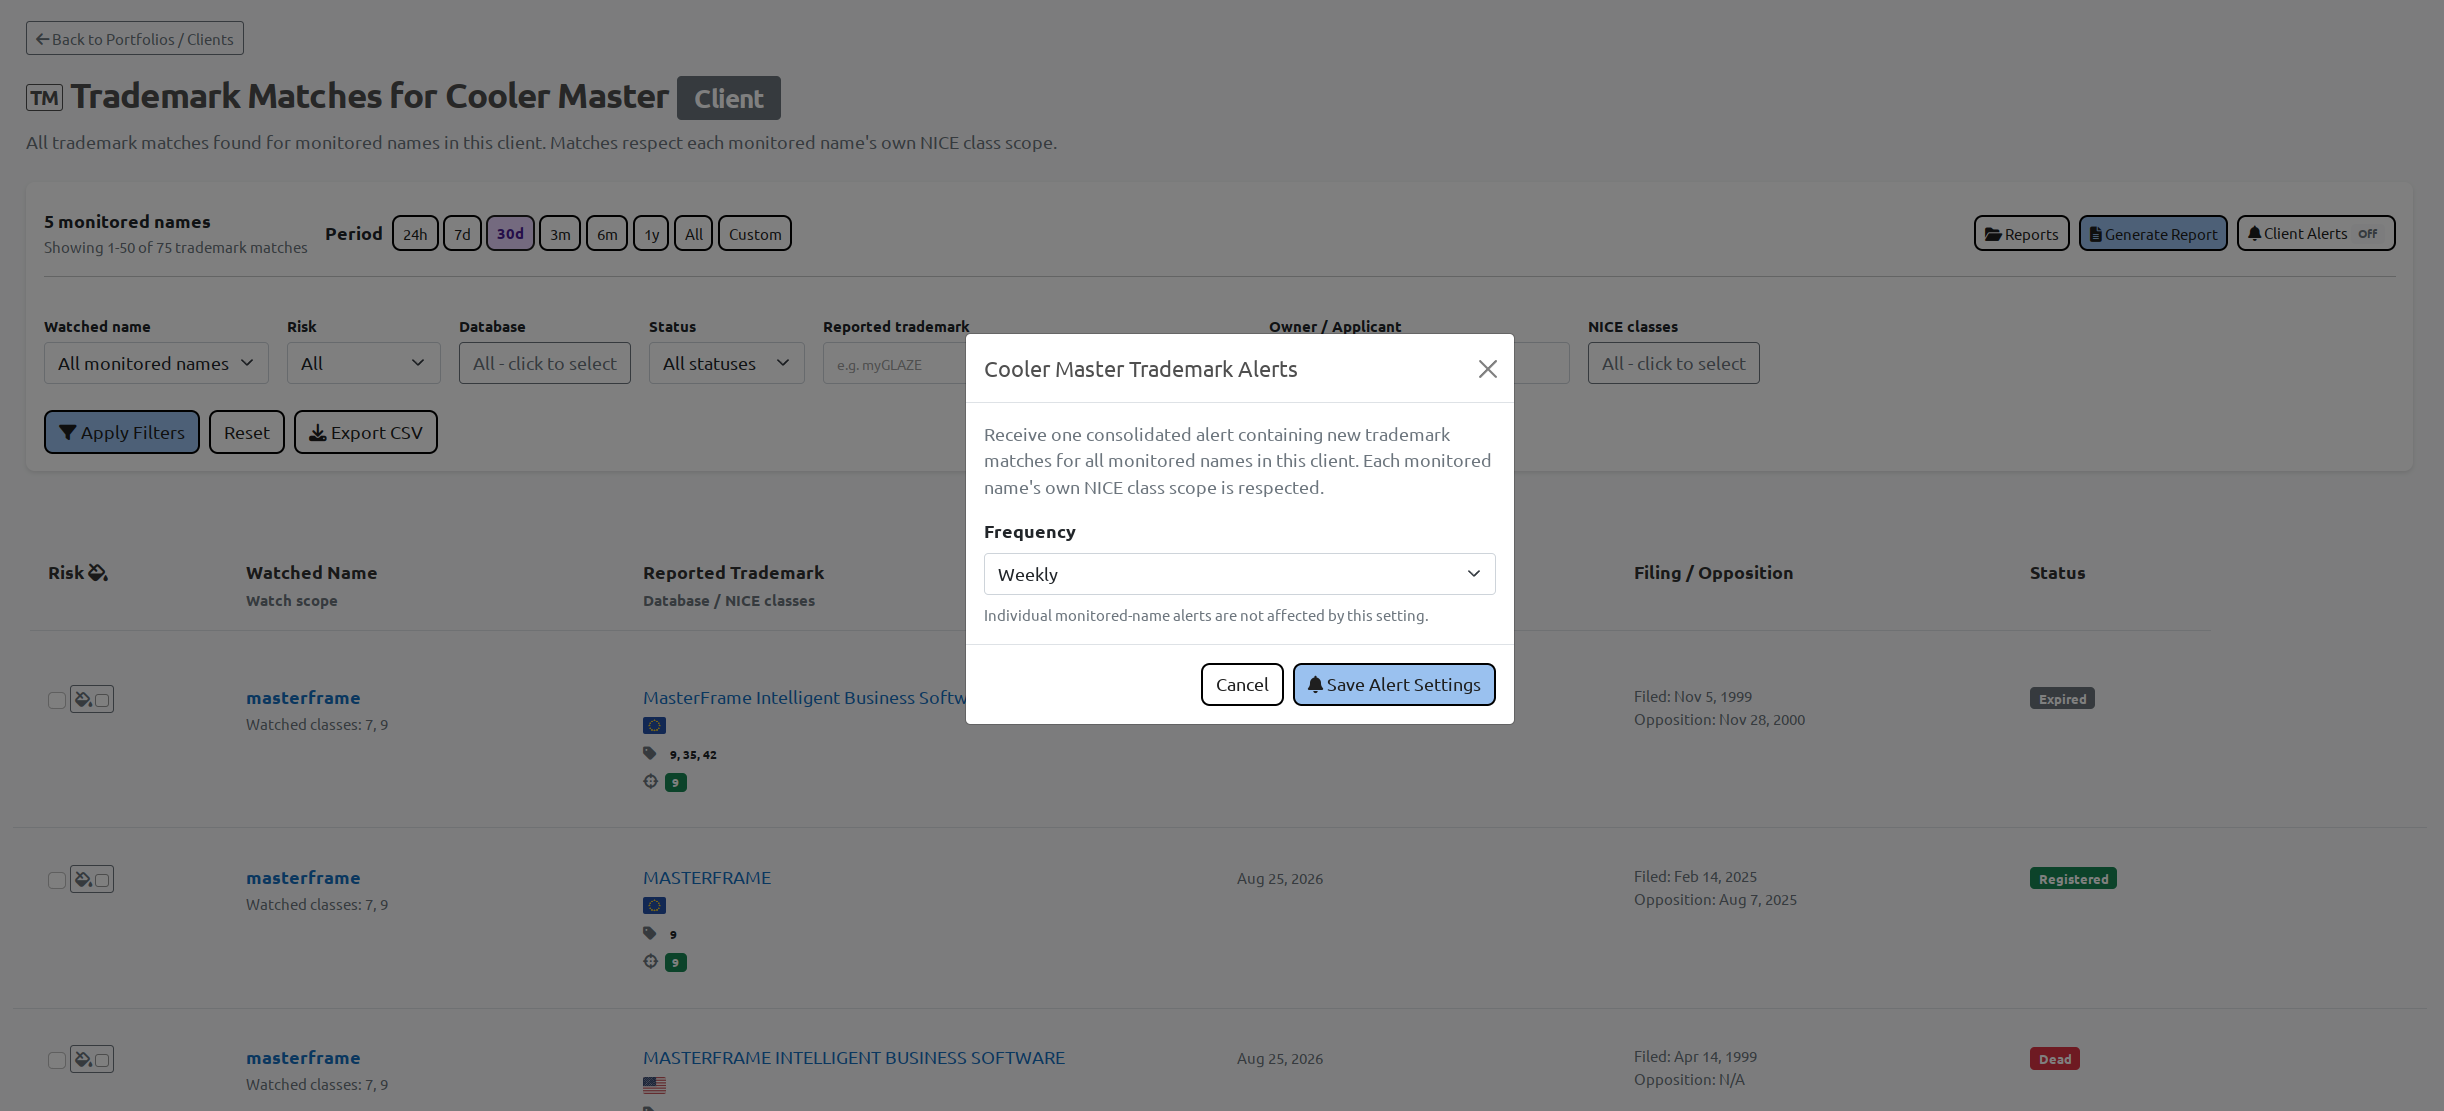This screenshot has width=2444, height=1111.
Task: Apply Filters with the funnel button
Action: (122, 432)
